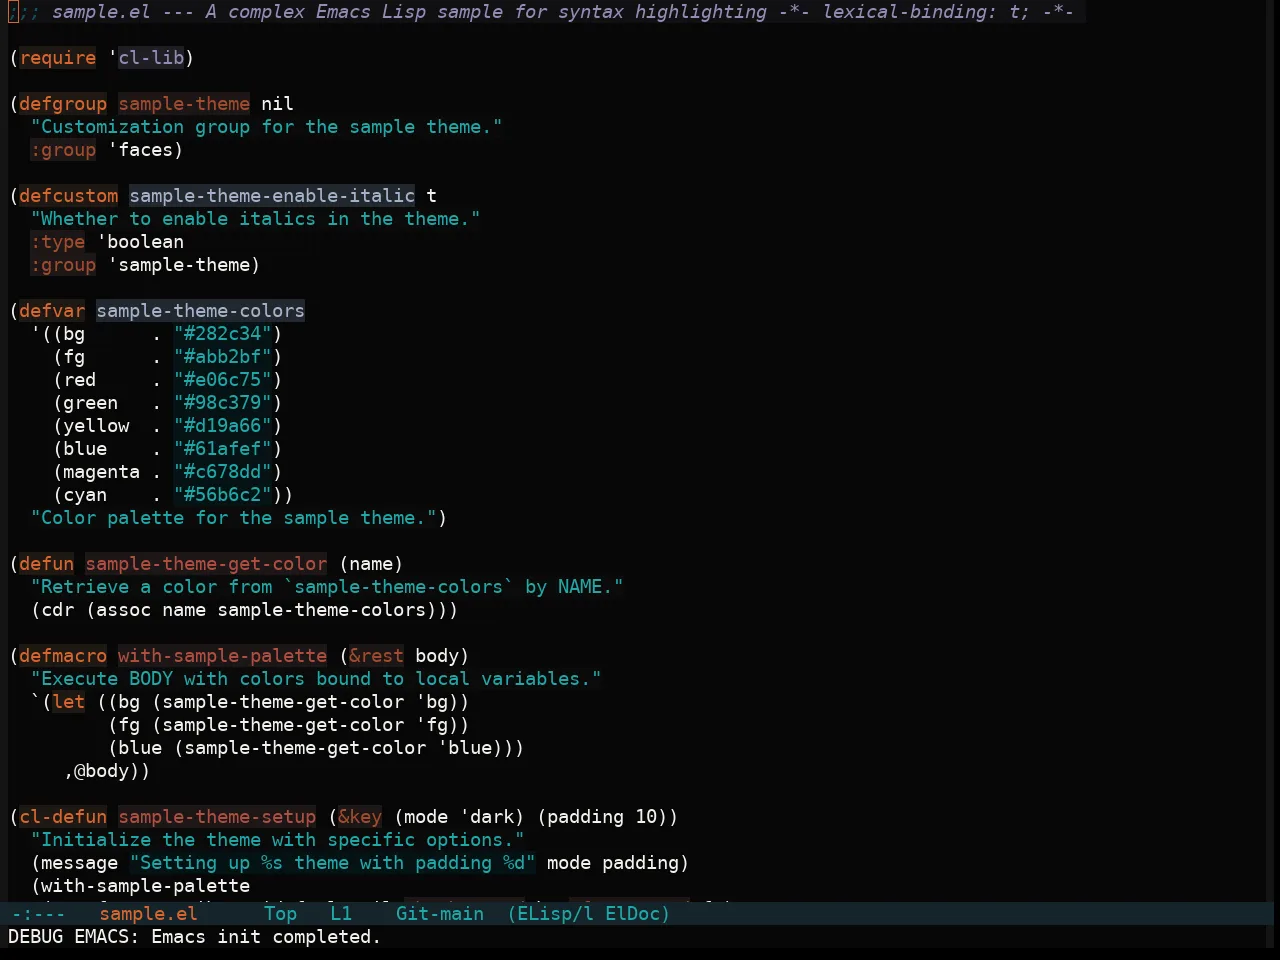
Task: Click 'Initialize the theme with specific options.' docstring
Action: [277, 840]
